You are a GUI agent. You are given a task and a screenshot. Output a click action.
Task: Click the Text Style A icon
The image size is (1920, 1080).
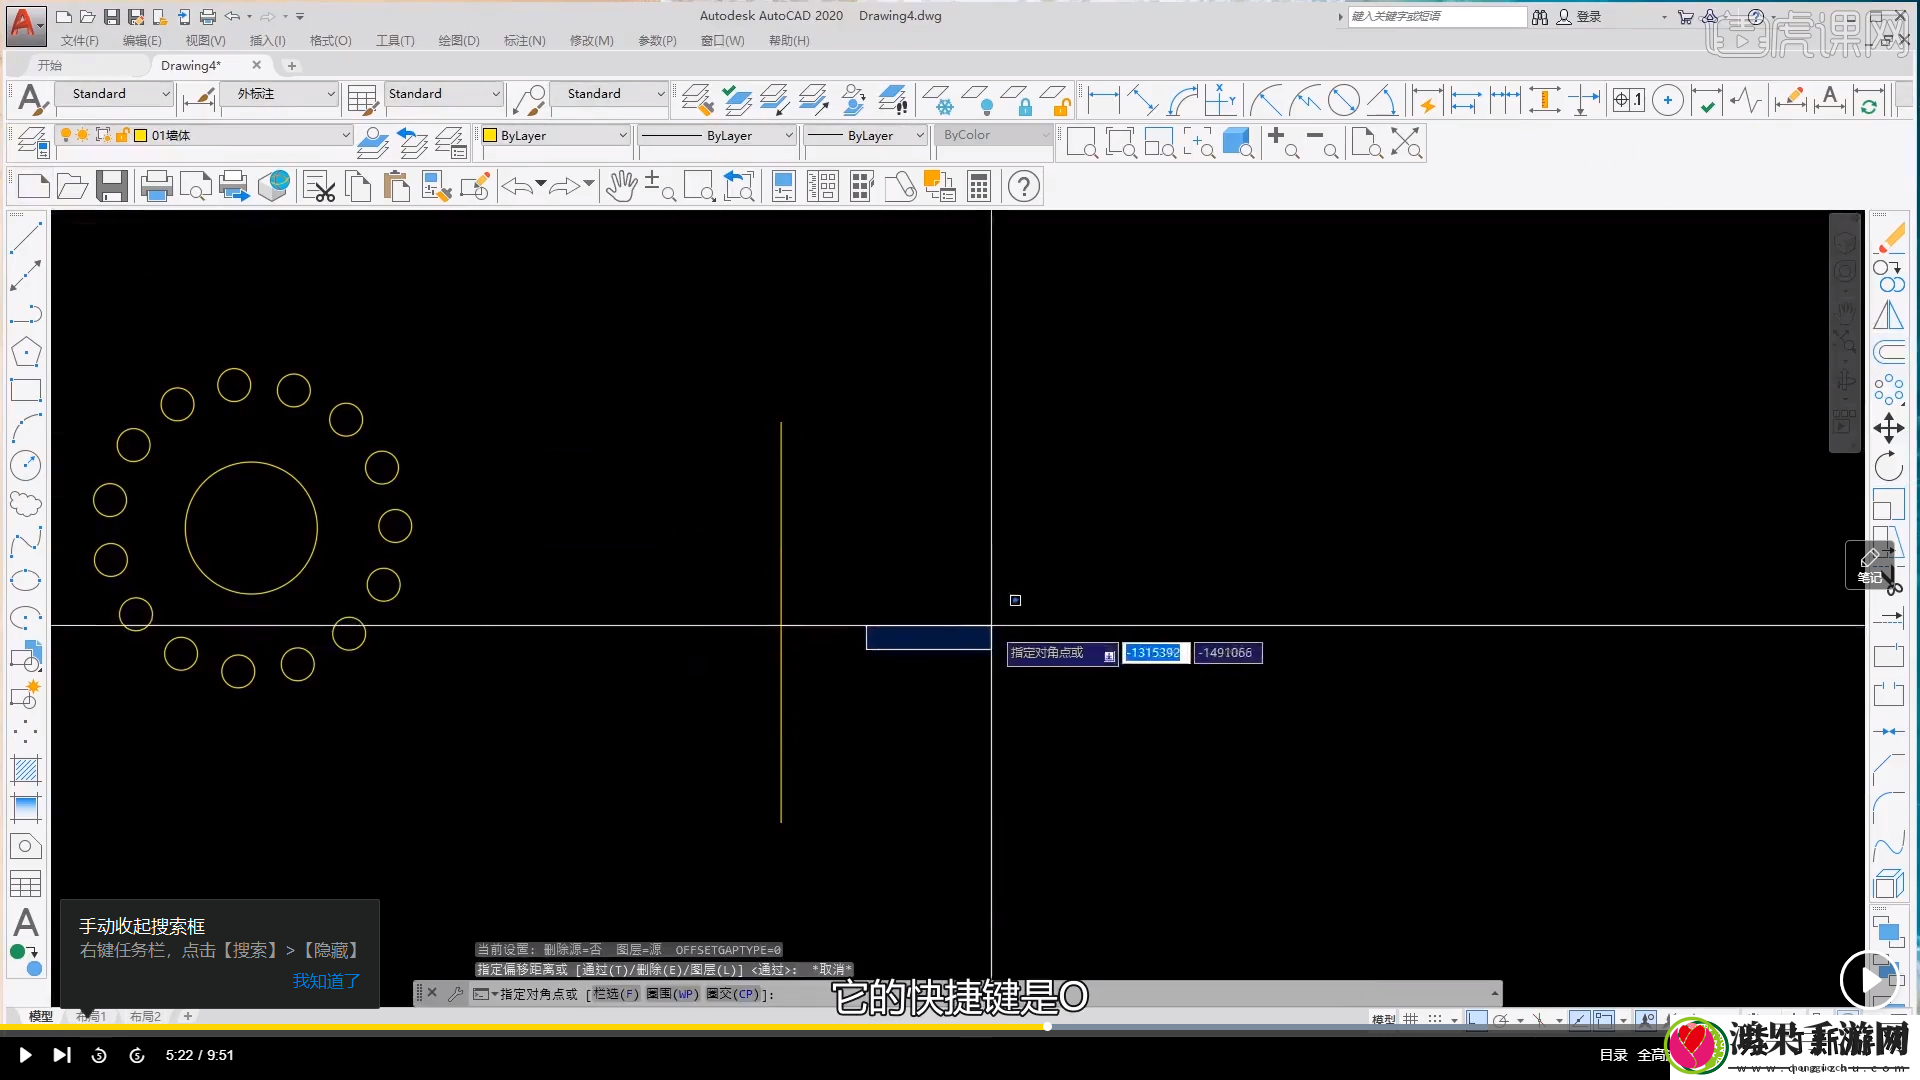32,99
